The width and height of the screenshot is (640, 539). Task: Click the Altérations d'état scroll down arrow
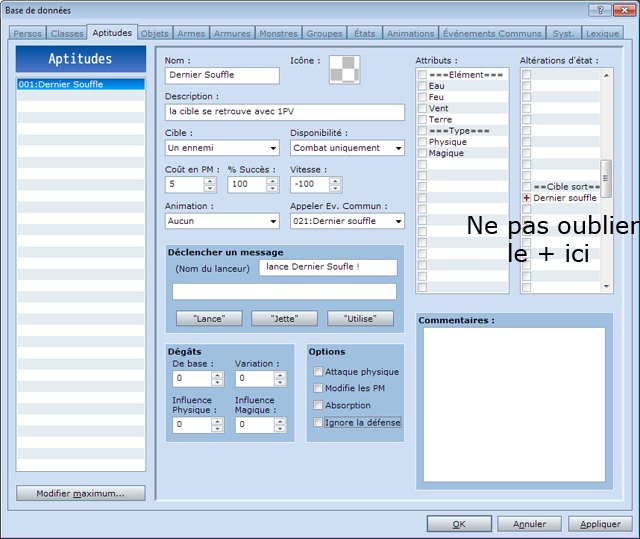coord(606,286)
